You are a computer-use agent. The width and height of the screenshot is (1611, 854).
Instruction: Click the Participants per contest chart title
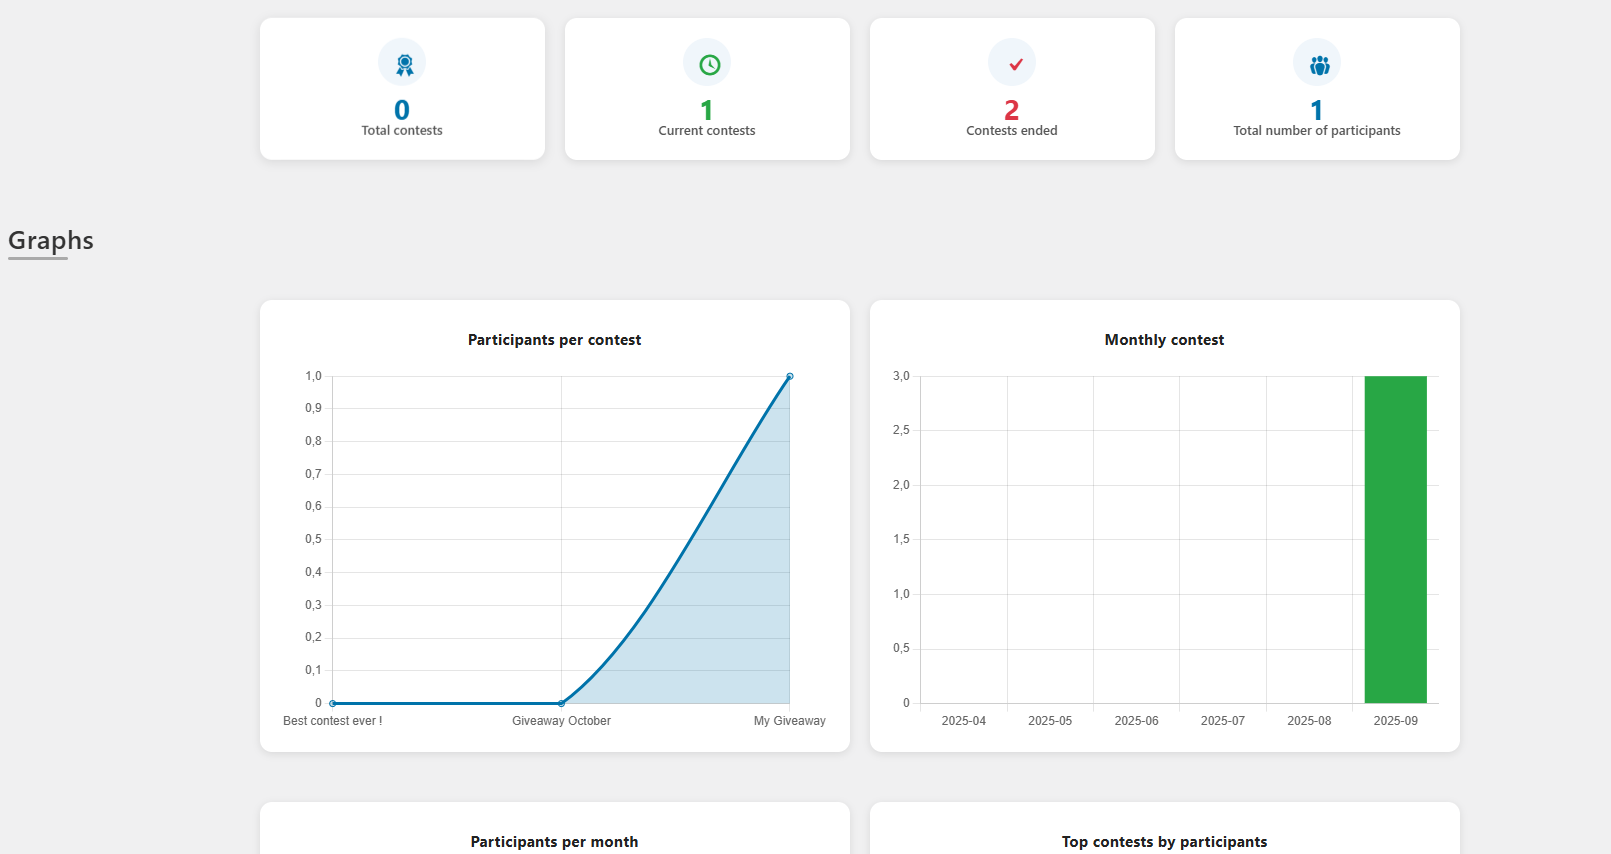tap(554, 340)
